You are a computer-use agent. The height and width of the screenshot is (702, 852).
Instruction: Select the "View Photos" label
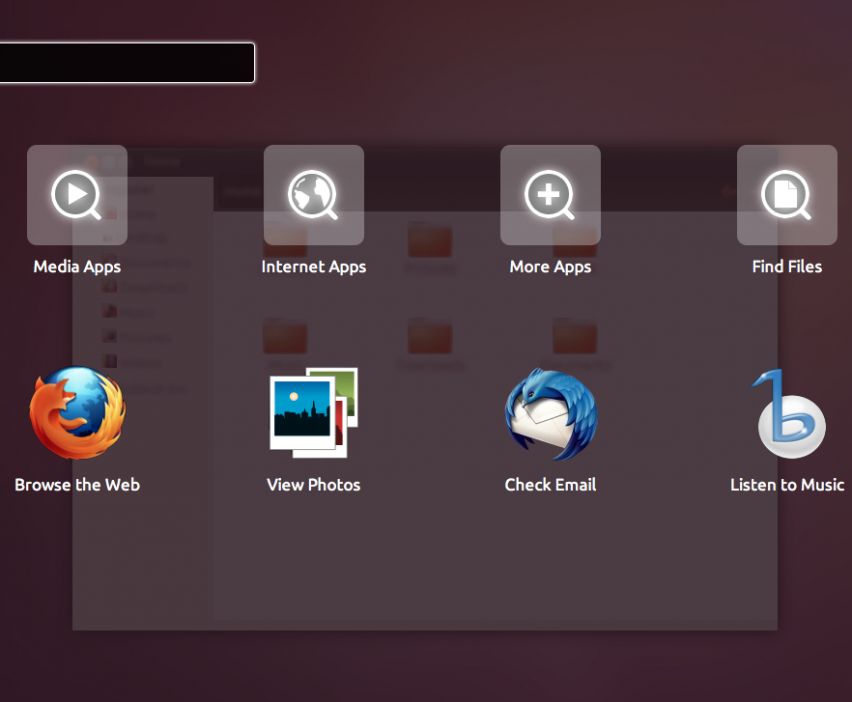tap(313, 485)
